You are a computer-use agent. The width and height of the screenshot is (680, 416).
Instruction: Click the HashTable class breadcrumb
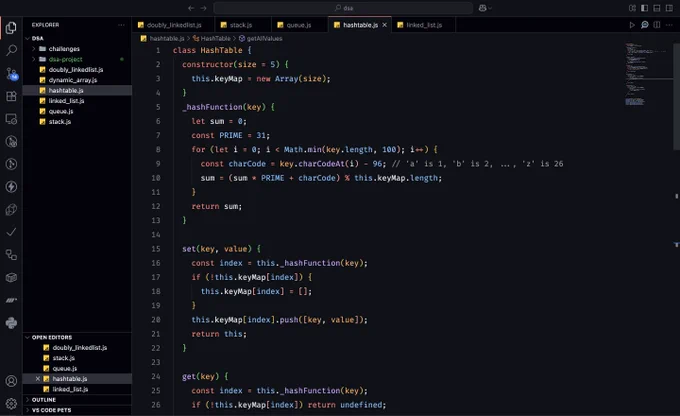point(212,39)
